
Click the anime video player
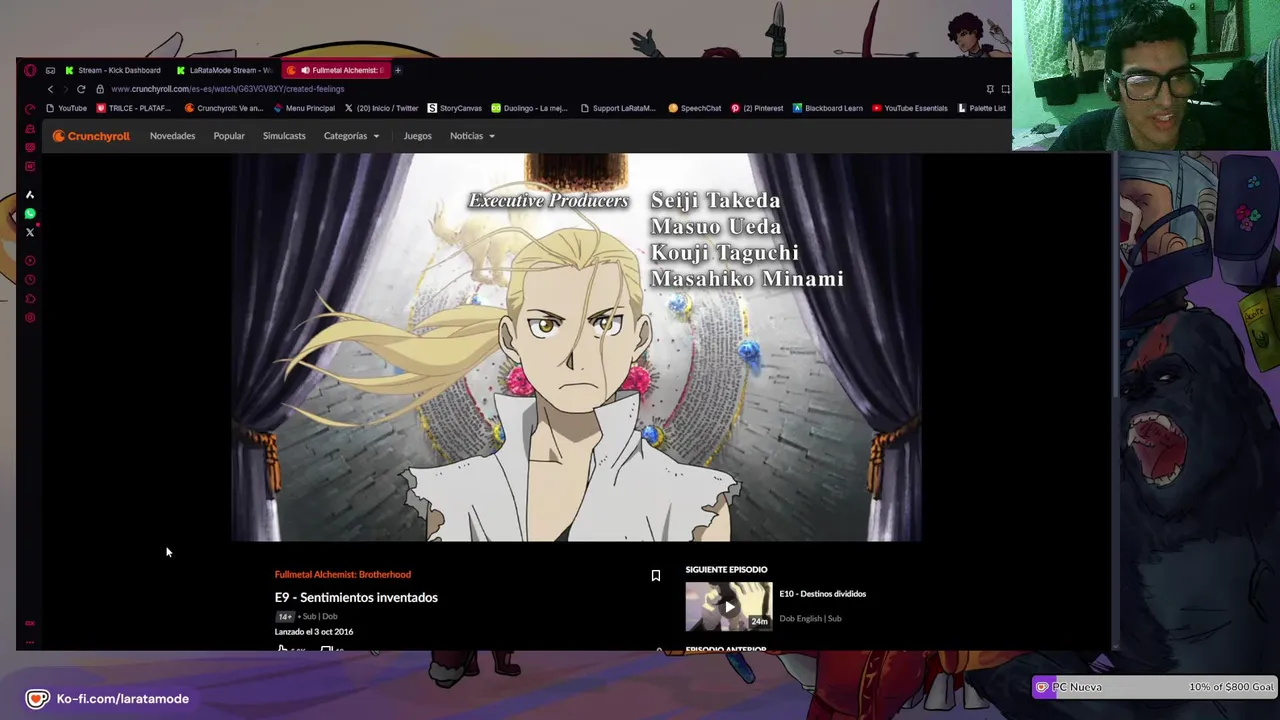[x=576, y=348]
